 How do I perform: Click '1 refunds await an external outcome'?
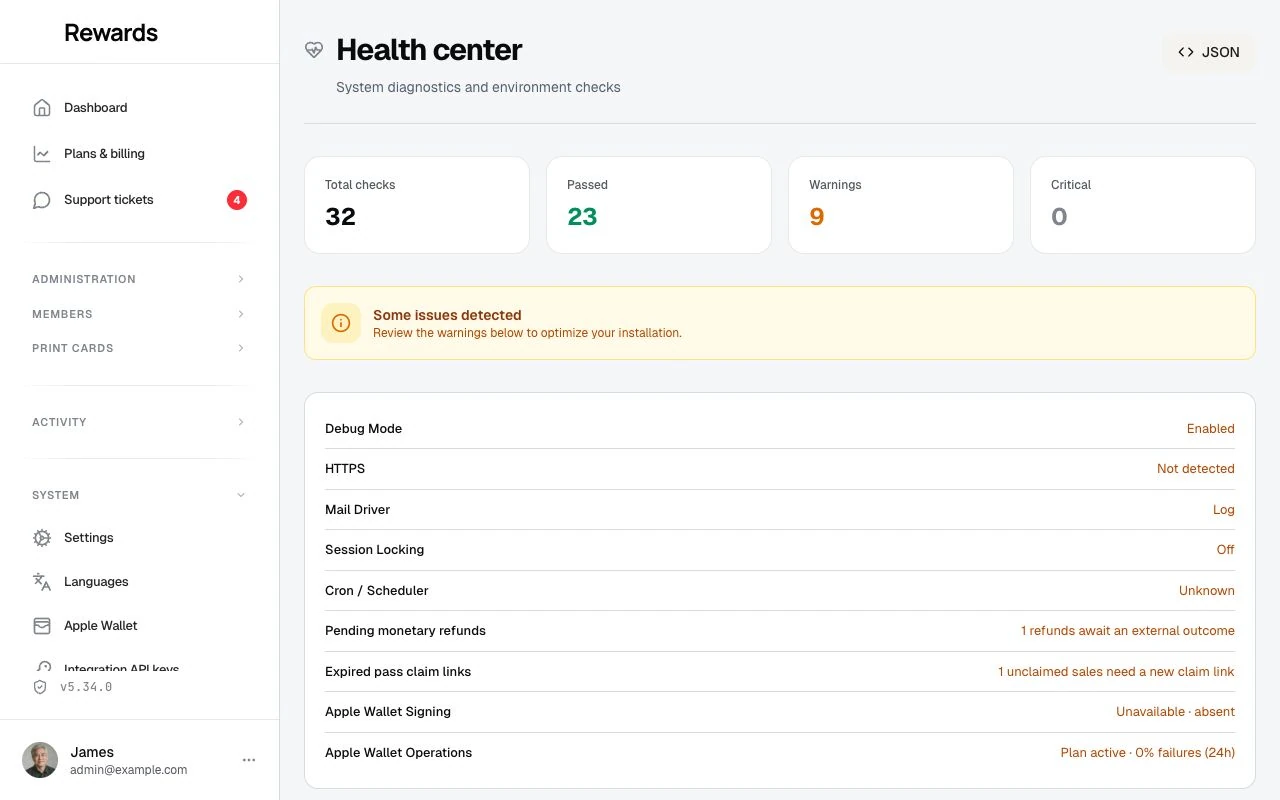(1128, 631)
